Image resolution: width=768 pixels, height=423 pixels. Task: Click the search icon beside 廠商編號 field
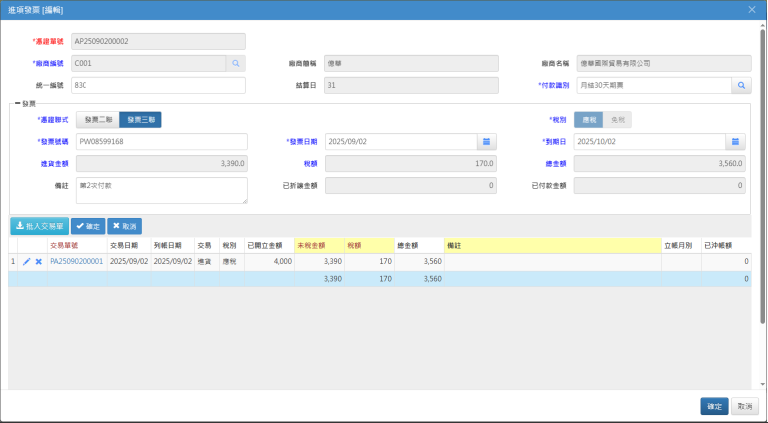(236, 63)
